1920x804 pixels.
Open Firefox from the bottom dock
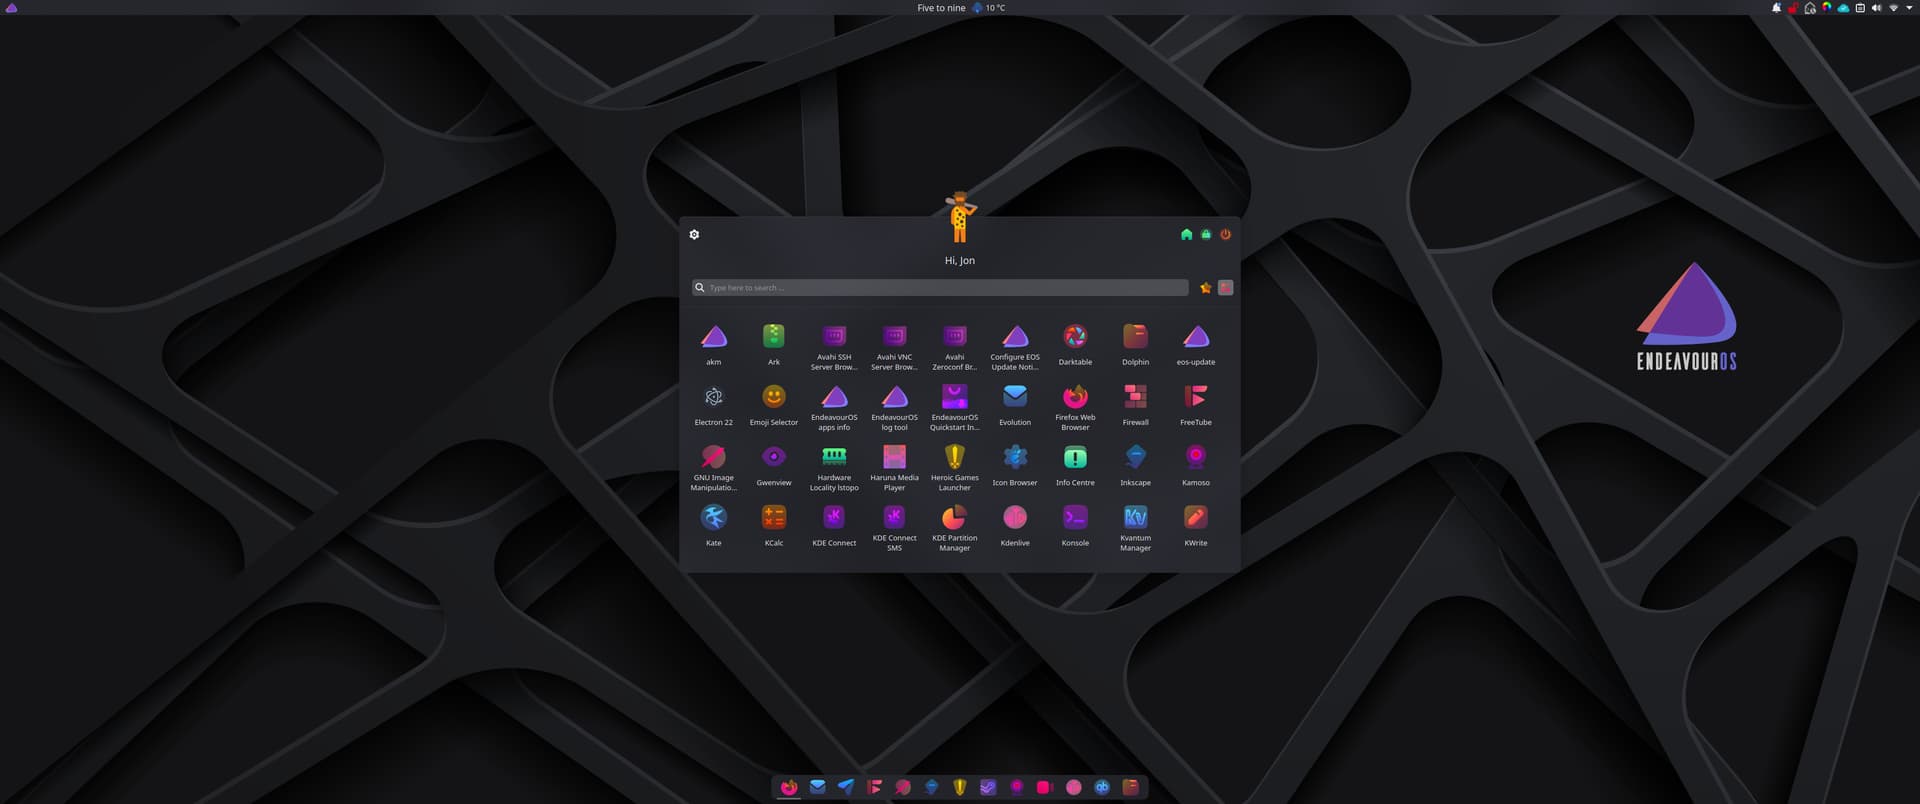click(789, 787)
